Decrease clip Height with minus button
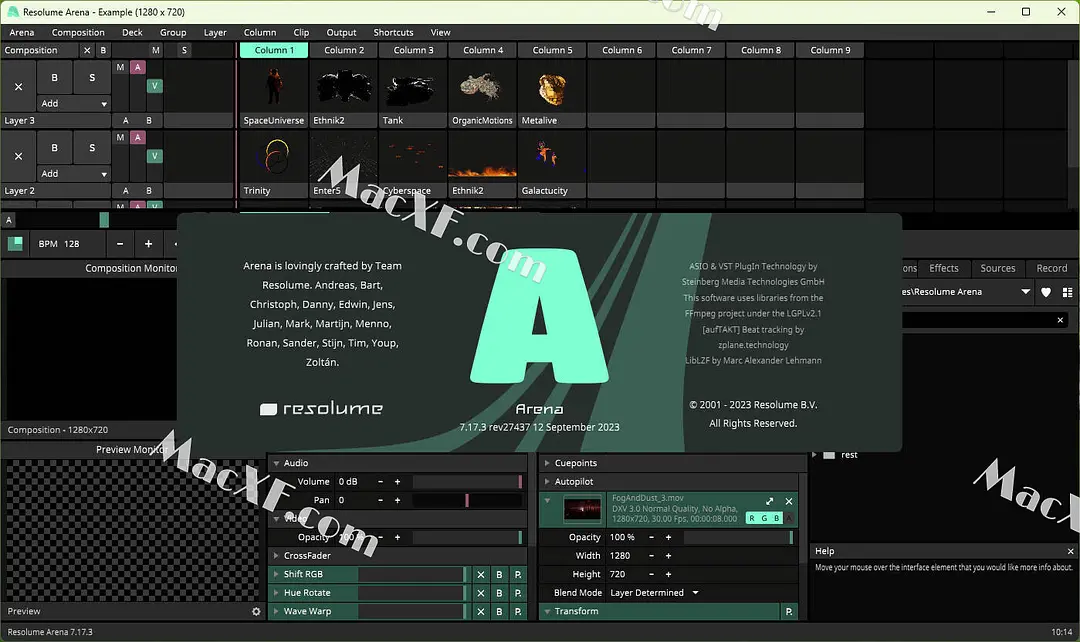1080x642 pixels. click(x=651, y=574)
